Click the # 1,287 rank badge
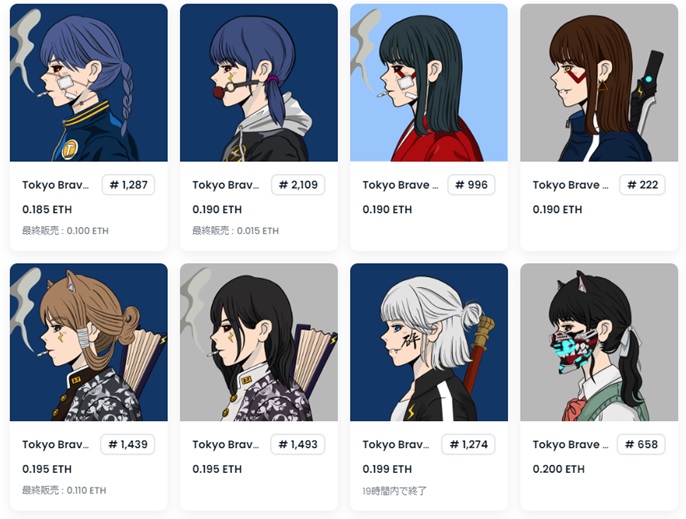Image resolution: width=686 pixels, height=519 pixels. click(128, 185)
